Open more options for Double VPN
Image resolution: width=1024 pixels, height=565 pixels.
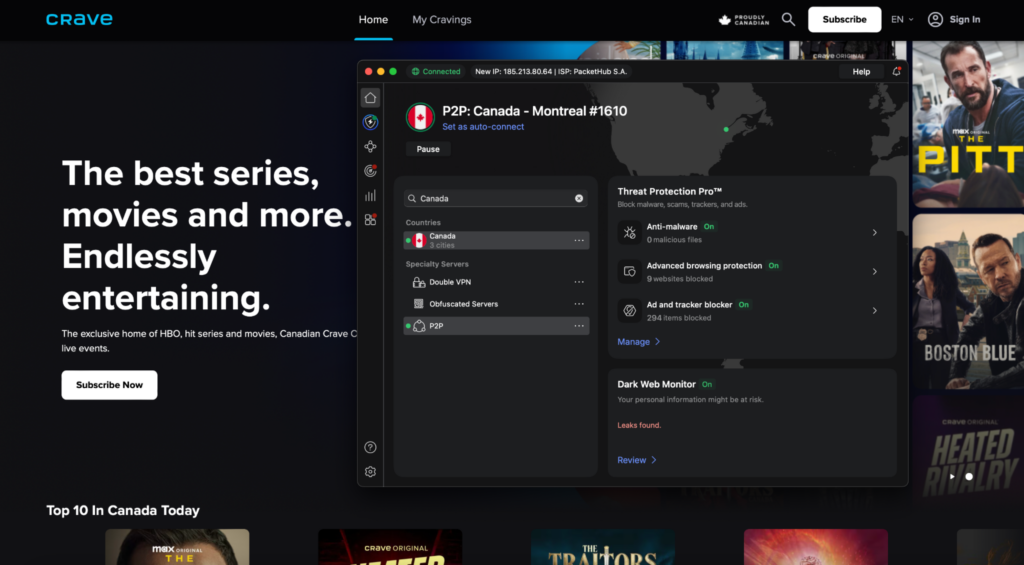click(x=579, y=282)
